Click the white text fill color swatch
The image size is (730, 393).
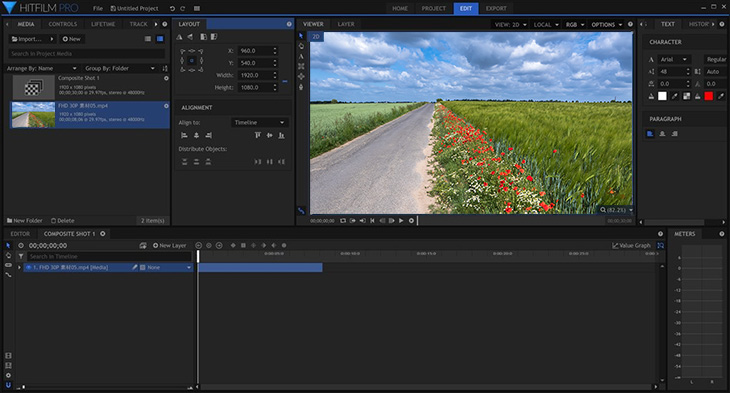coord(662,96)
